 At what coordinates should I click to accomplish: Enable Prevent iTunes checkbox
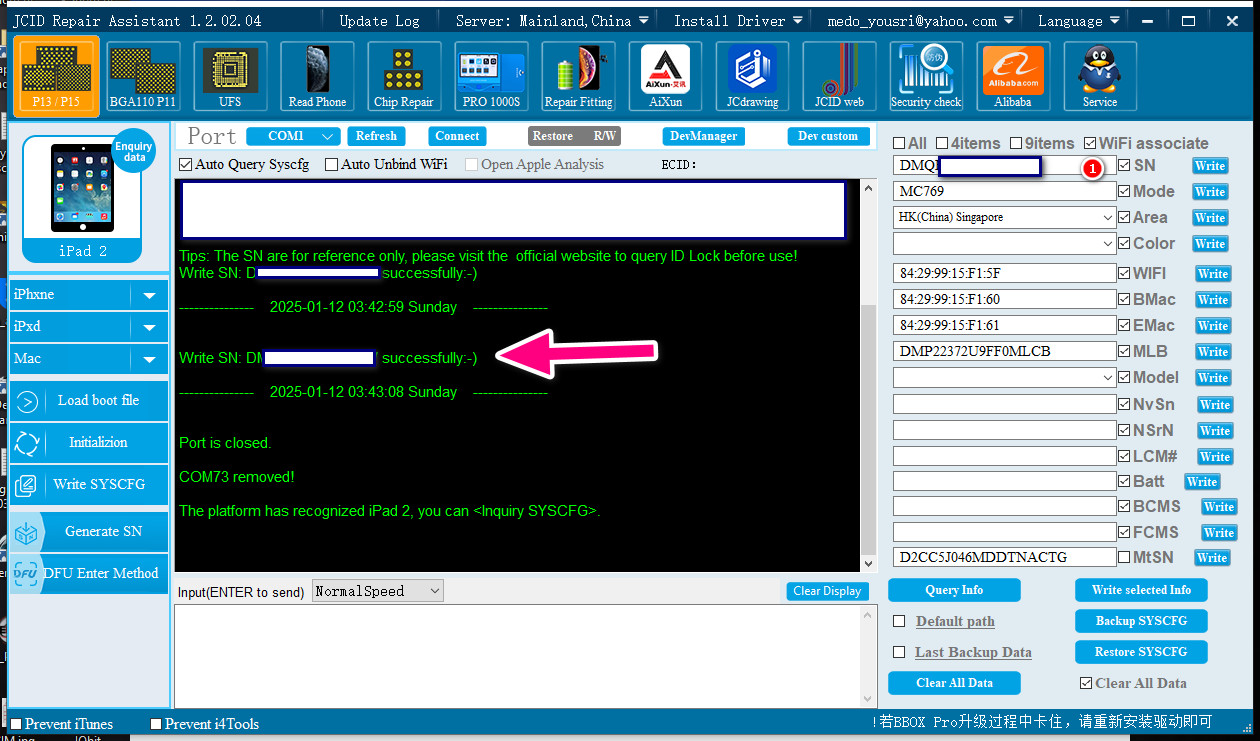click(x=16, y=724)
